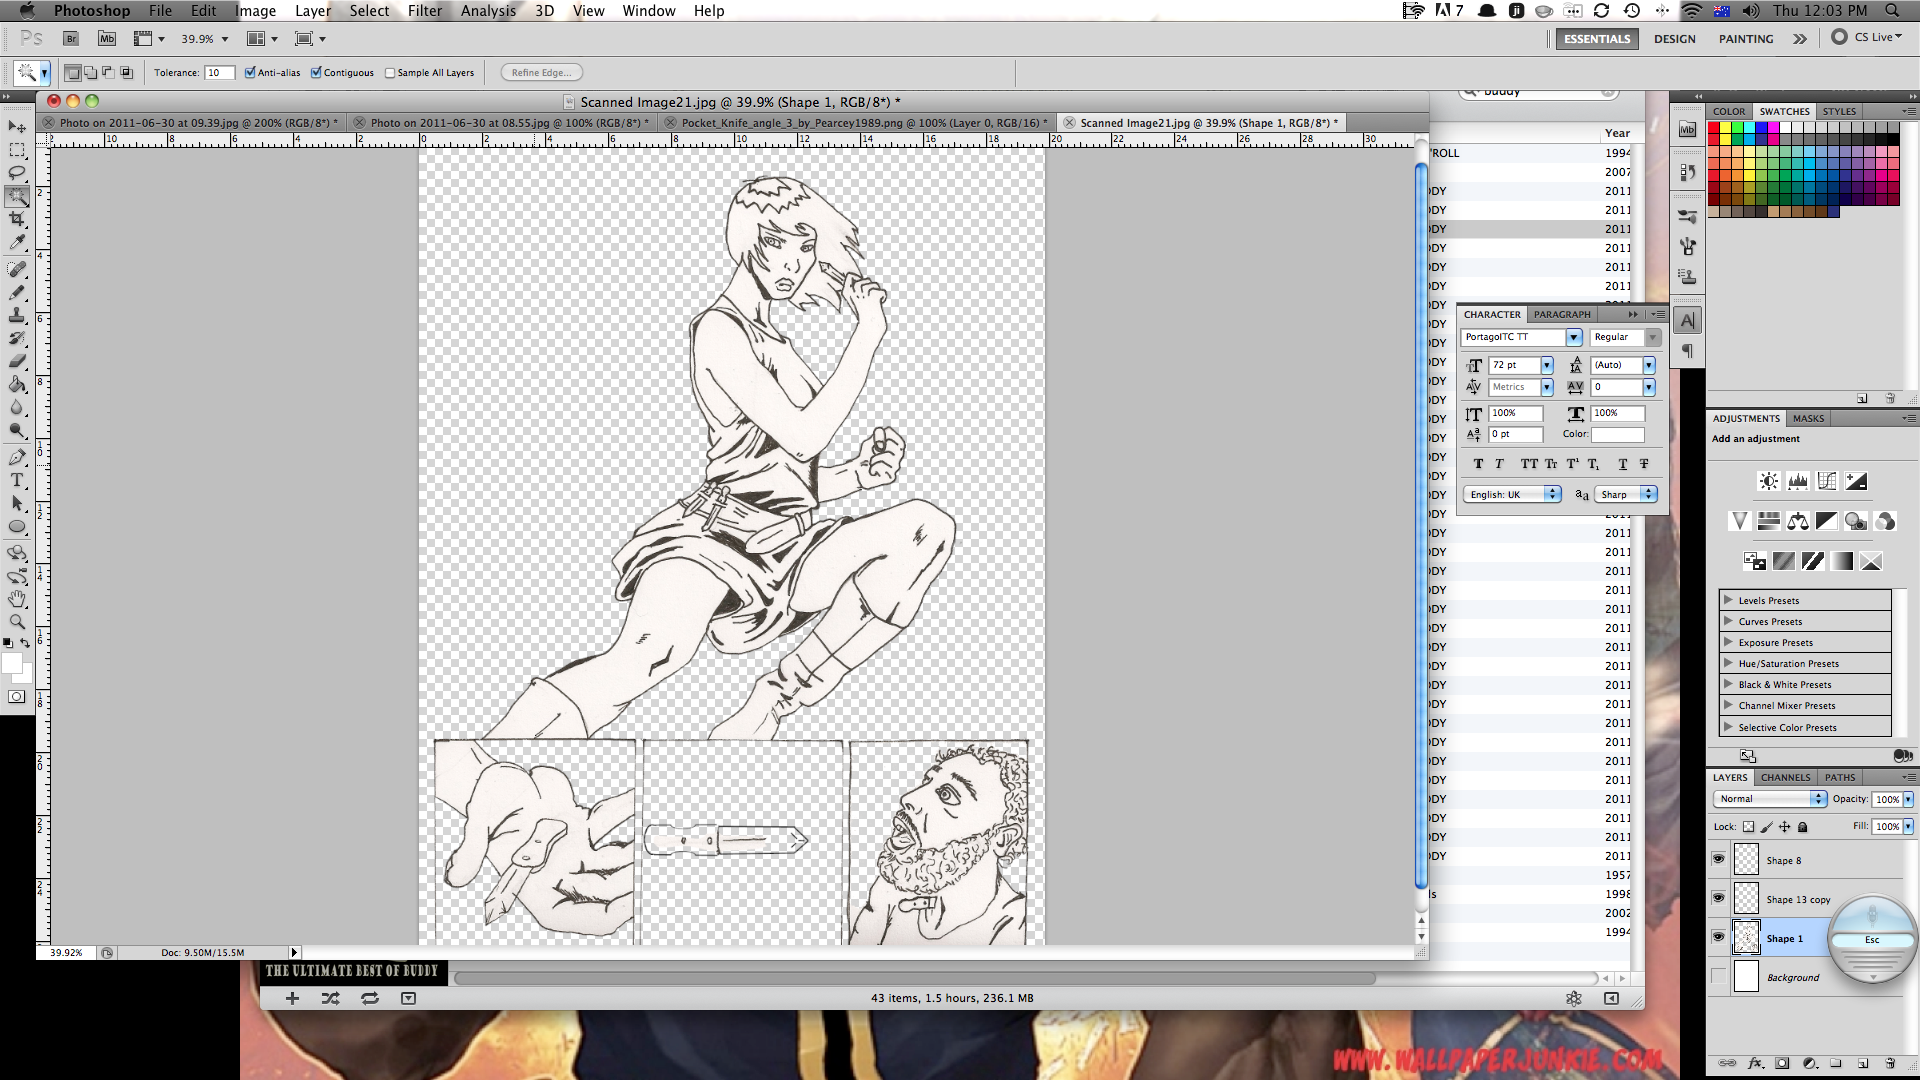
Task: Select the Essentials workspace
Action: pos(1597,39)
